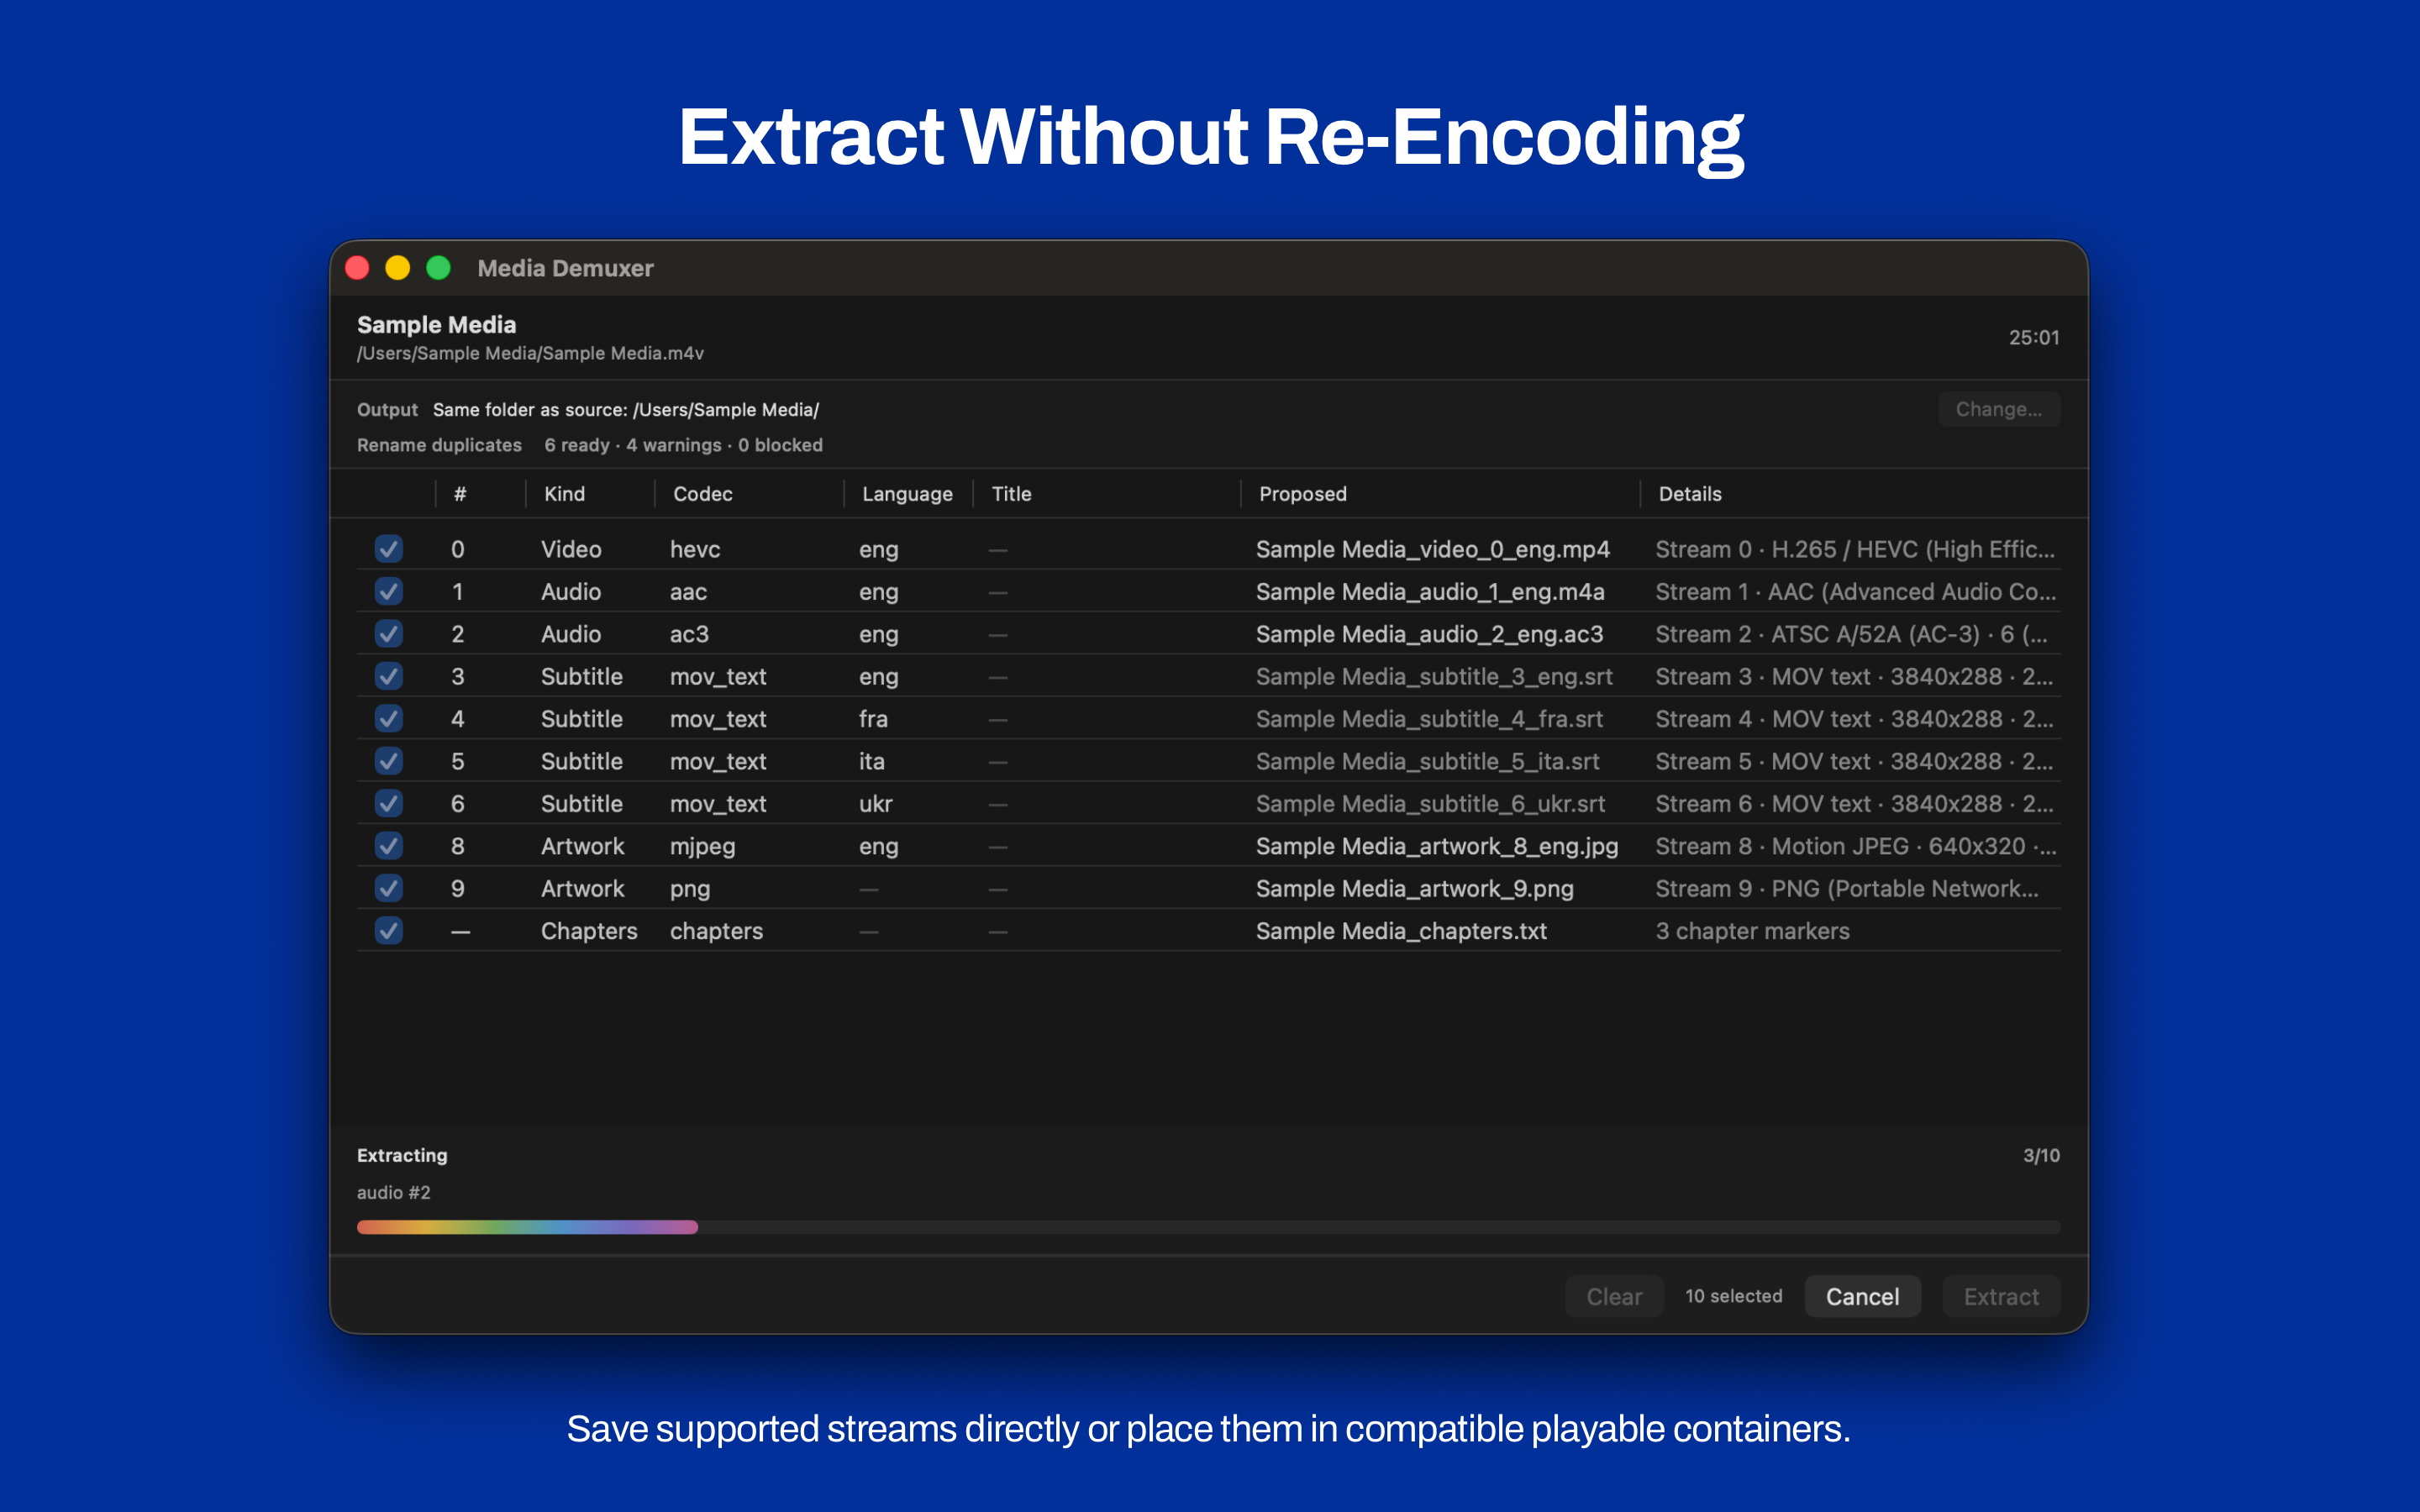2420x1512 pixels.
Task: Select Sample Media_subtitle_6_ukr.srt cell
Action: (x=1430, y=804)
